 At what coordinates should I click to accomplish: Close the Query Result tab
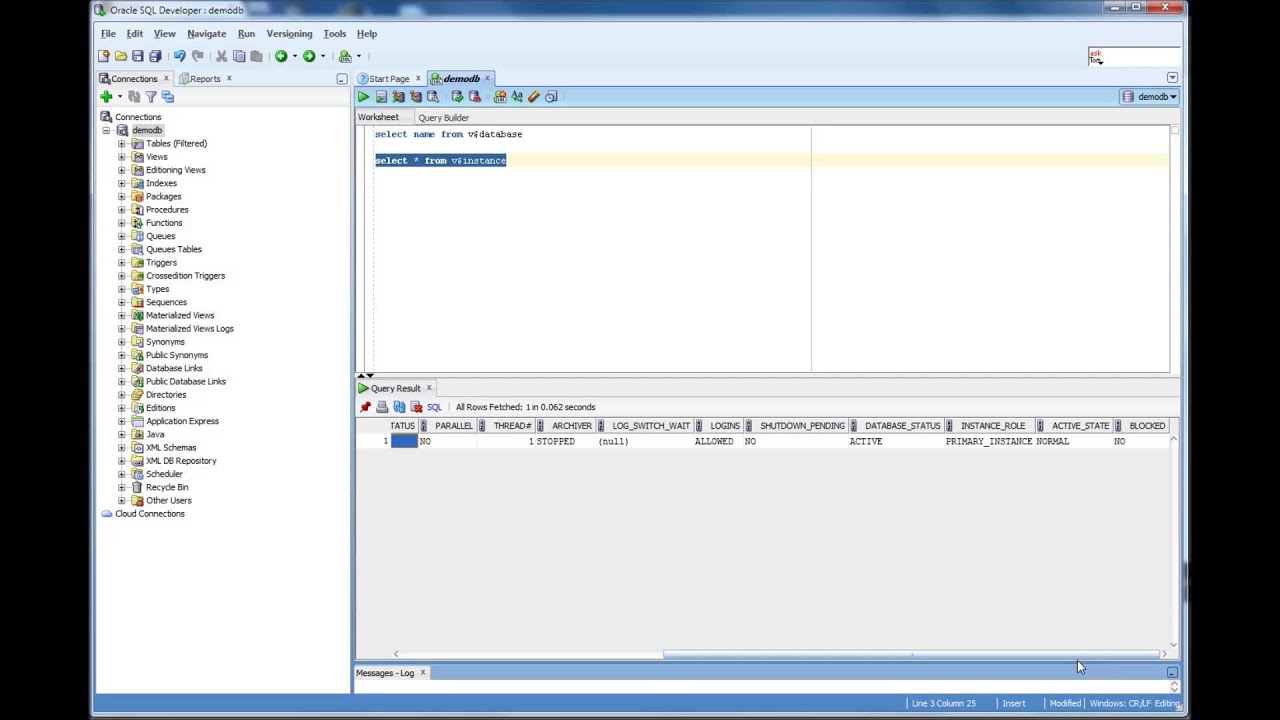429,388
